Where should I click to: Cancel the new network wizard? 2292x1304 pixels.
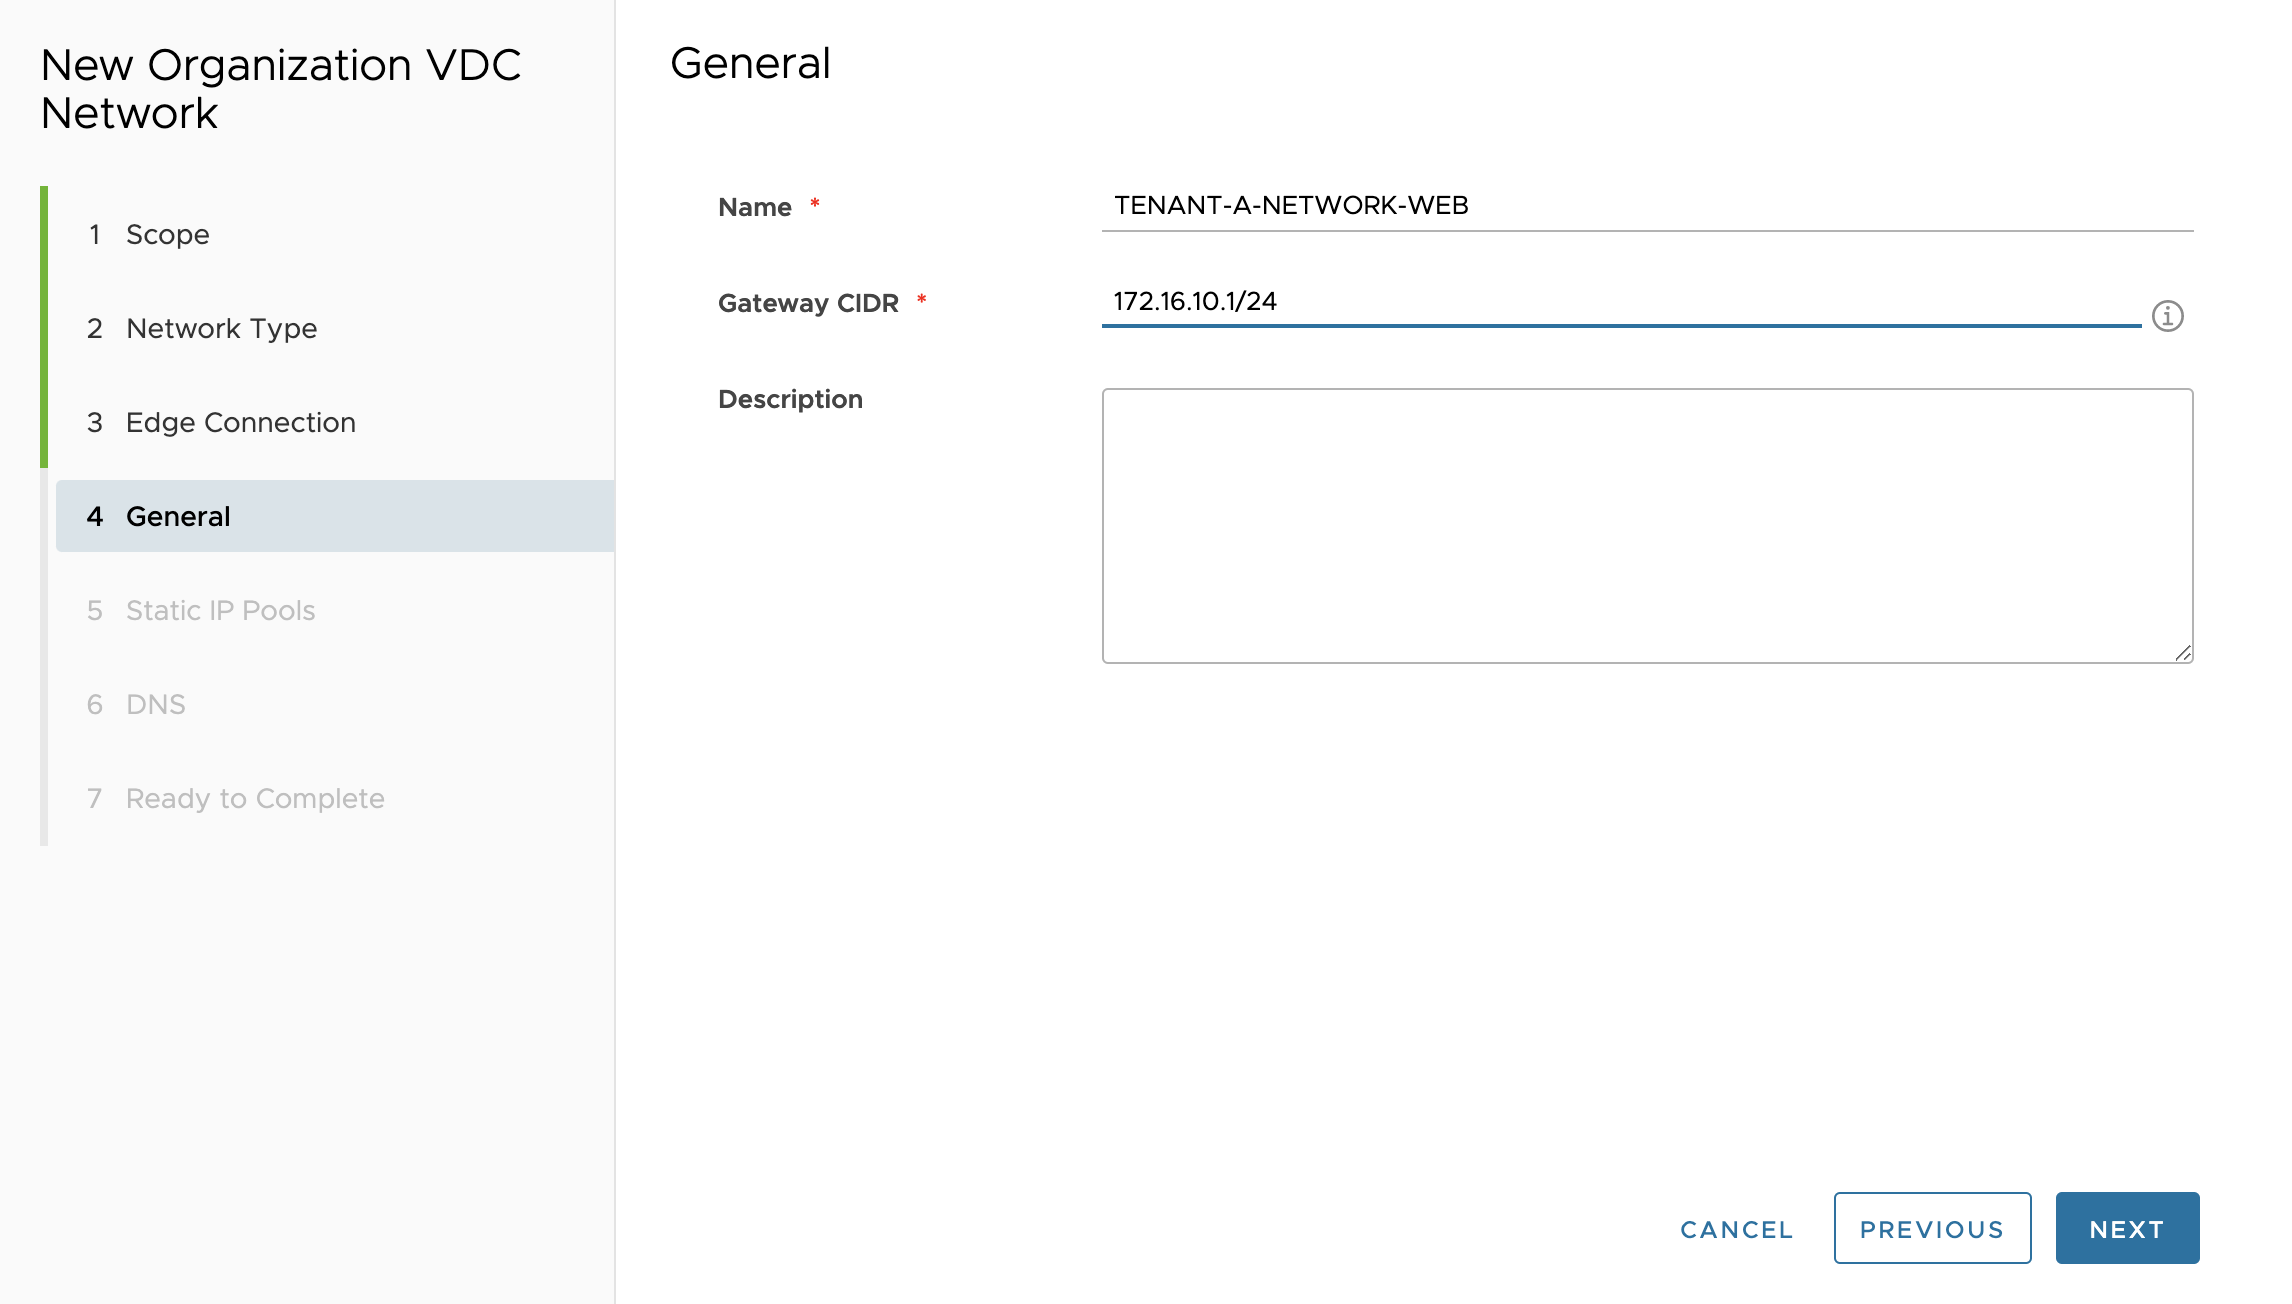pos(1736,1229)
